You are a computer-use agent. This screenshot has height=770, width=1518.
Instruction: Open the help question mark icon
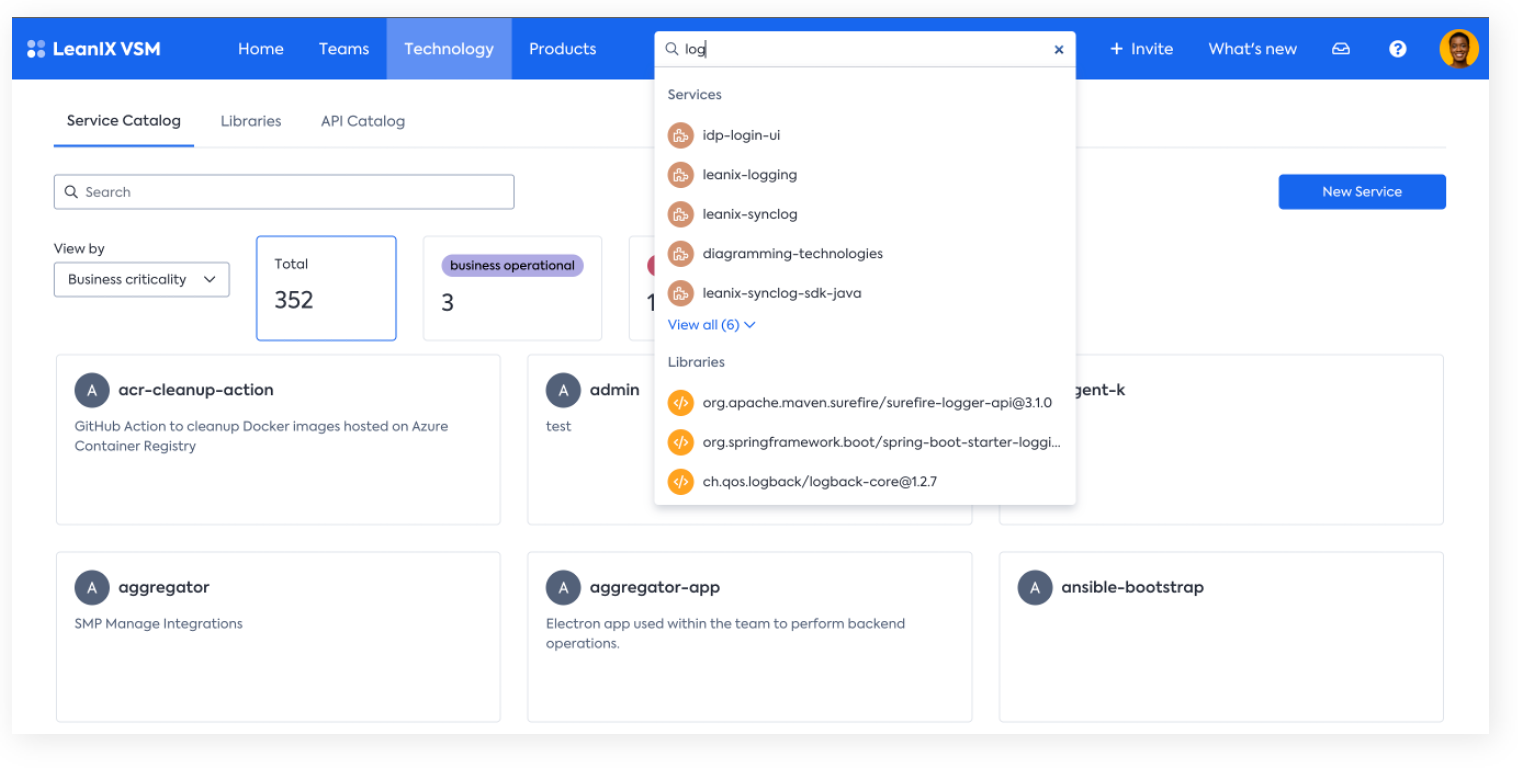(x=1398, y=48)
